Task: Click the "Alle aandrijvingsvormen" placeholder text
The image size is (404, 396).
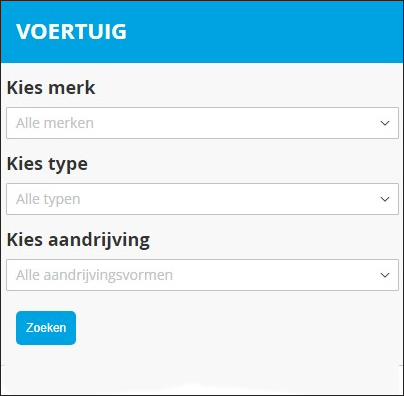Action: tap(94, 275)
